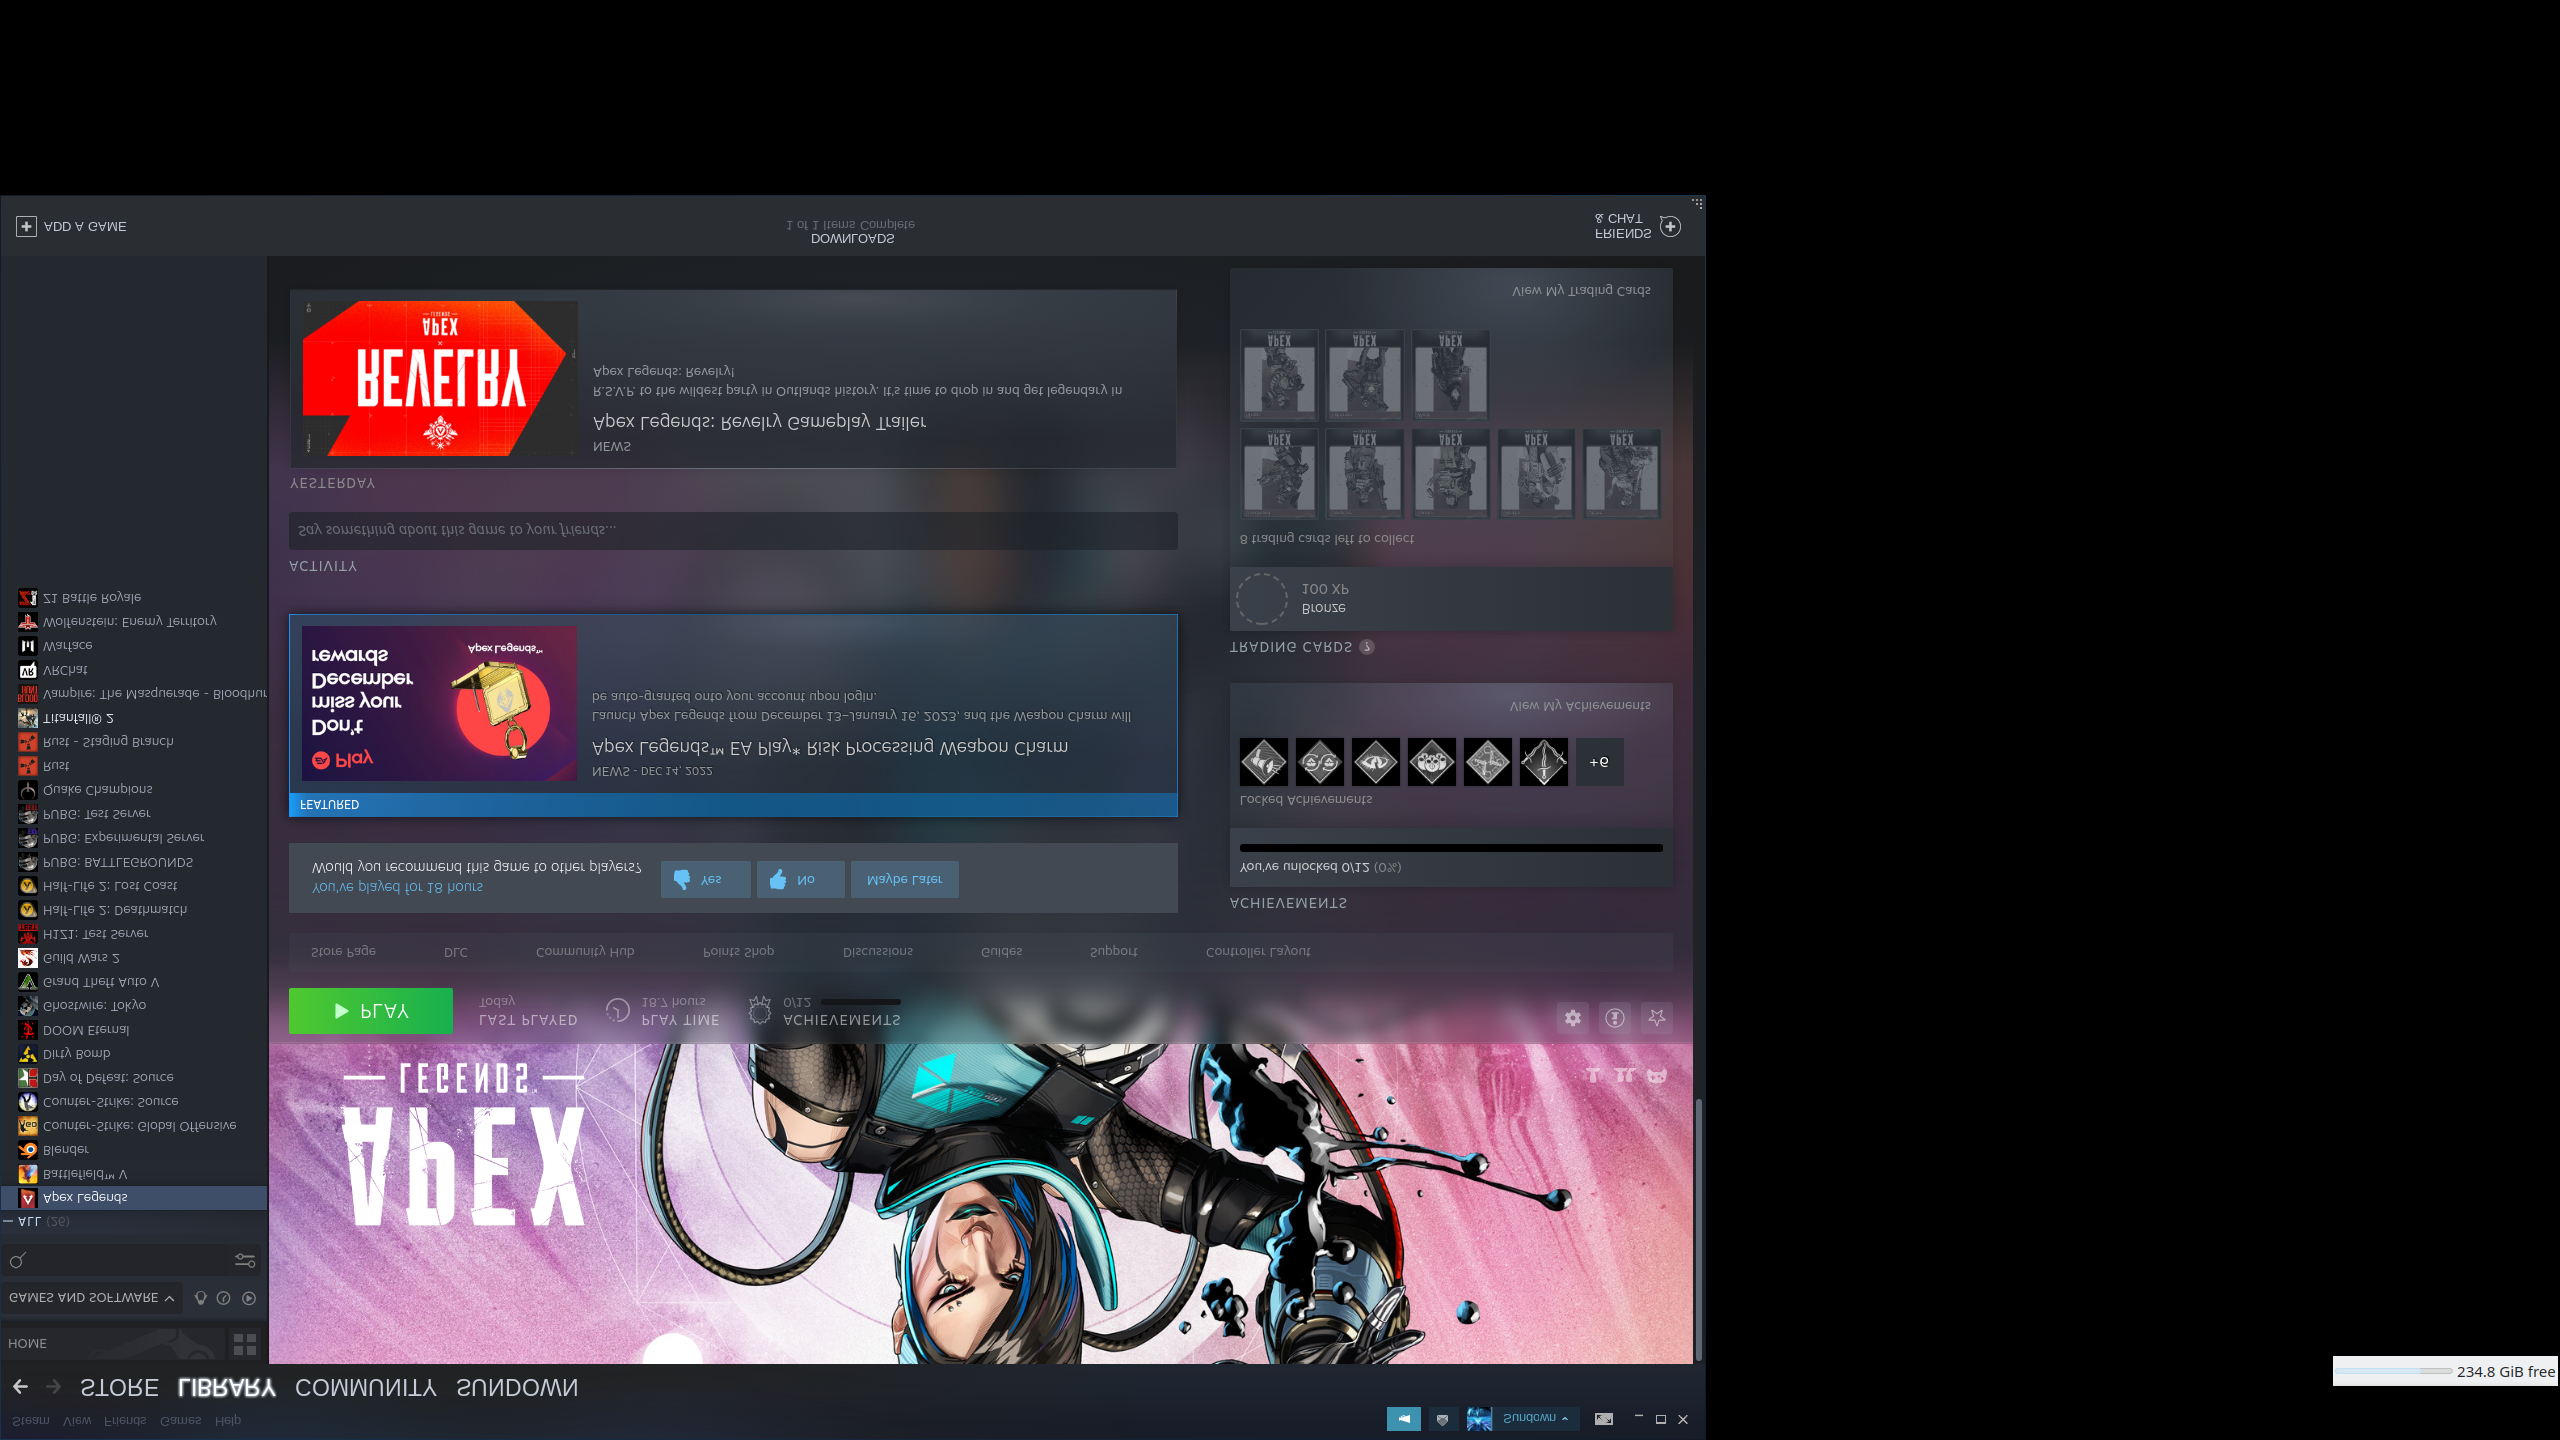This screenshot has height=1440, width=2560.
Task: Open the Store tab
Action: pyautogui.click(x=119, y=1388)
